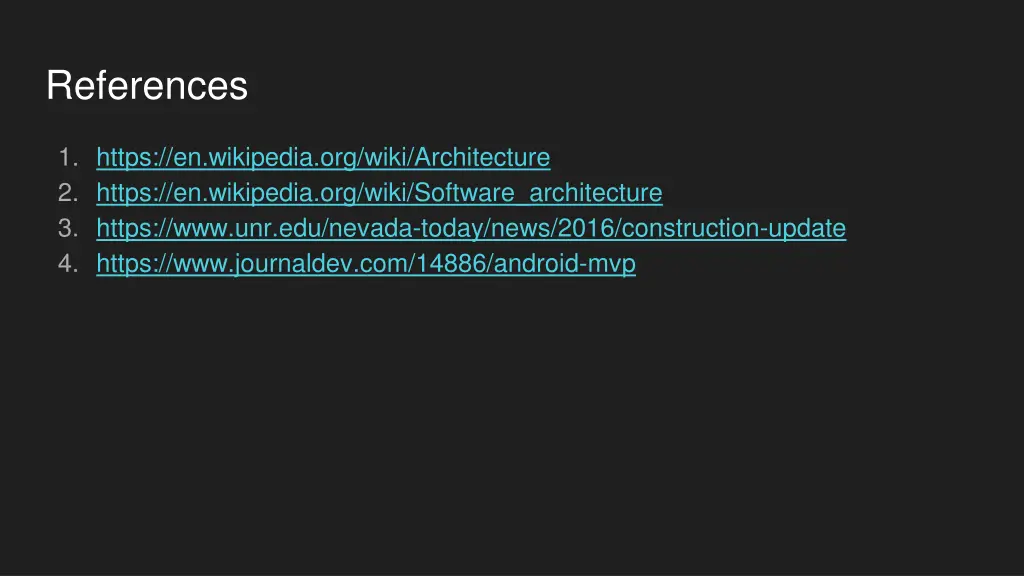Click list number 1 marker
This screenshot has height=576, width=1024.
(x=68, y=157)
